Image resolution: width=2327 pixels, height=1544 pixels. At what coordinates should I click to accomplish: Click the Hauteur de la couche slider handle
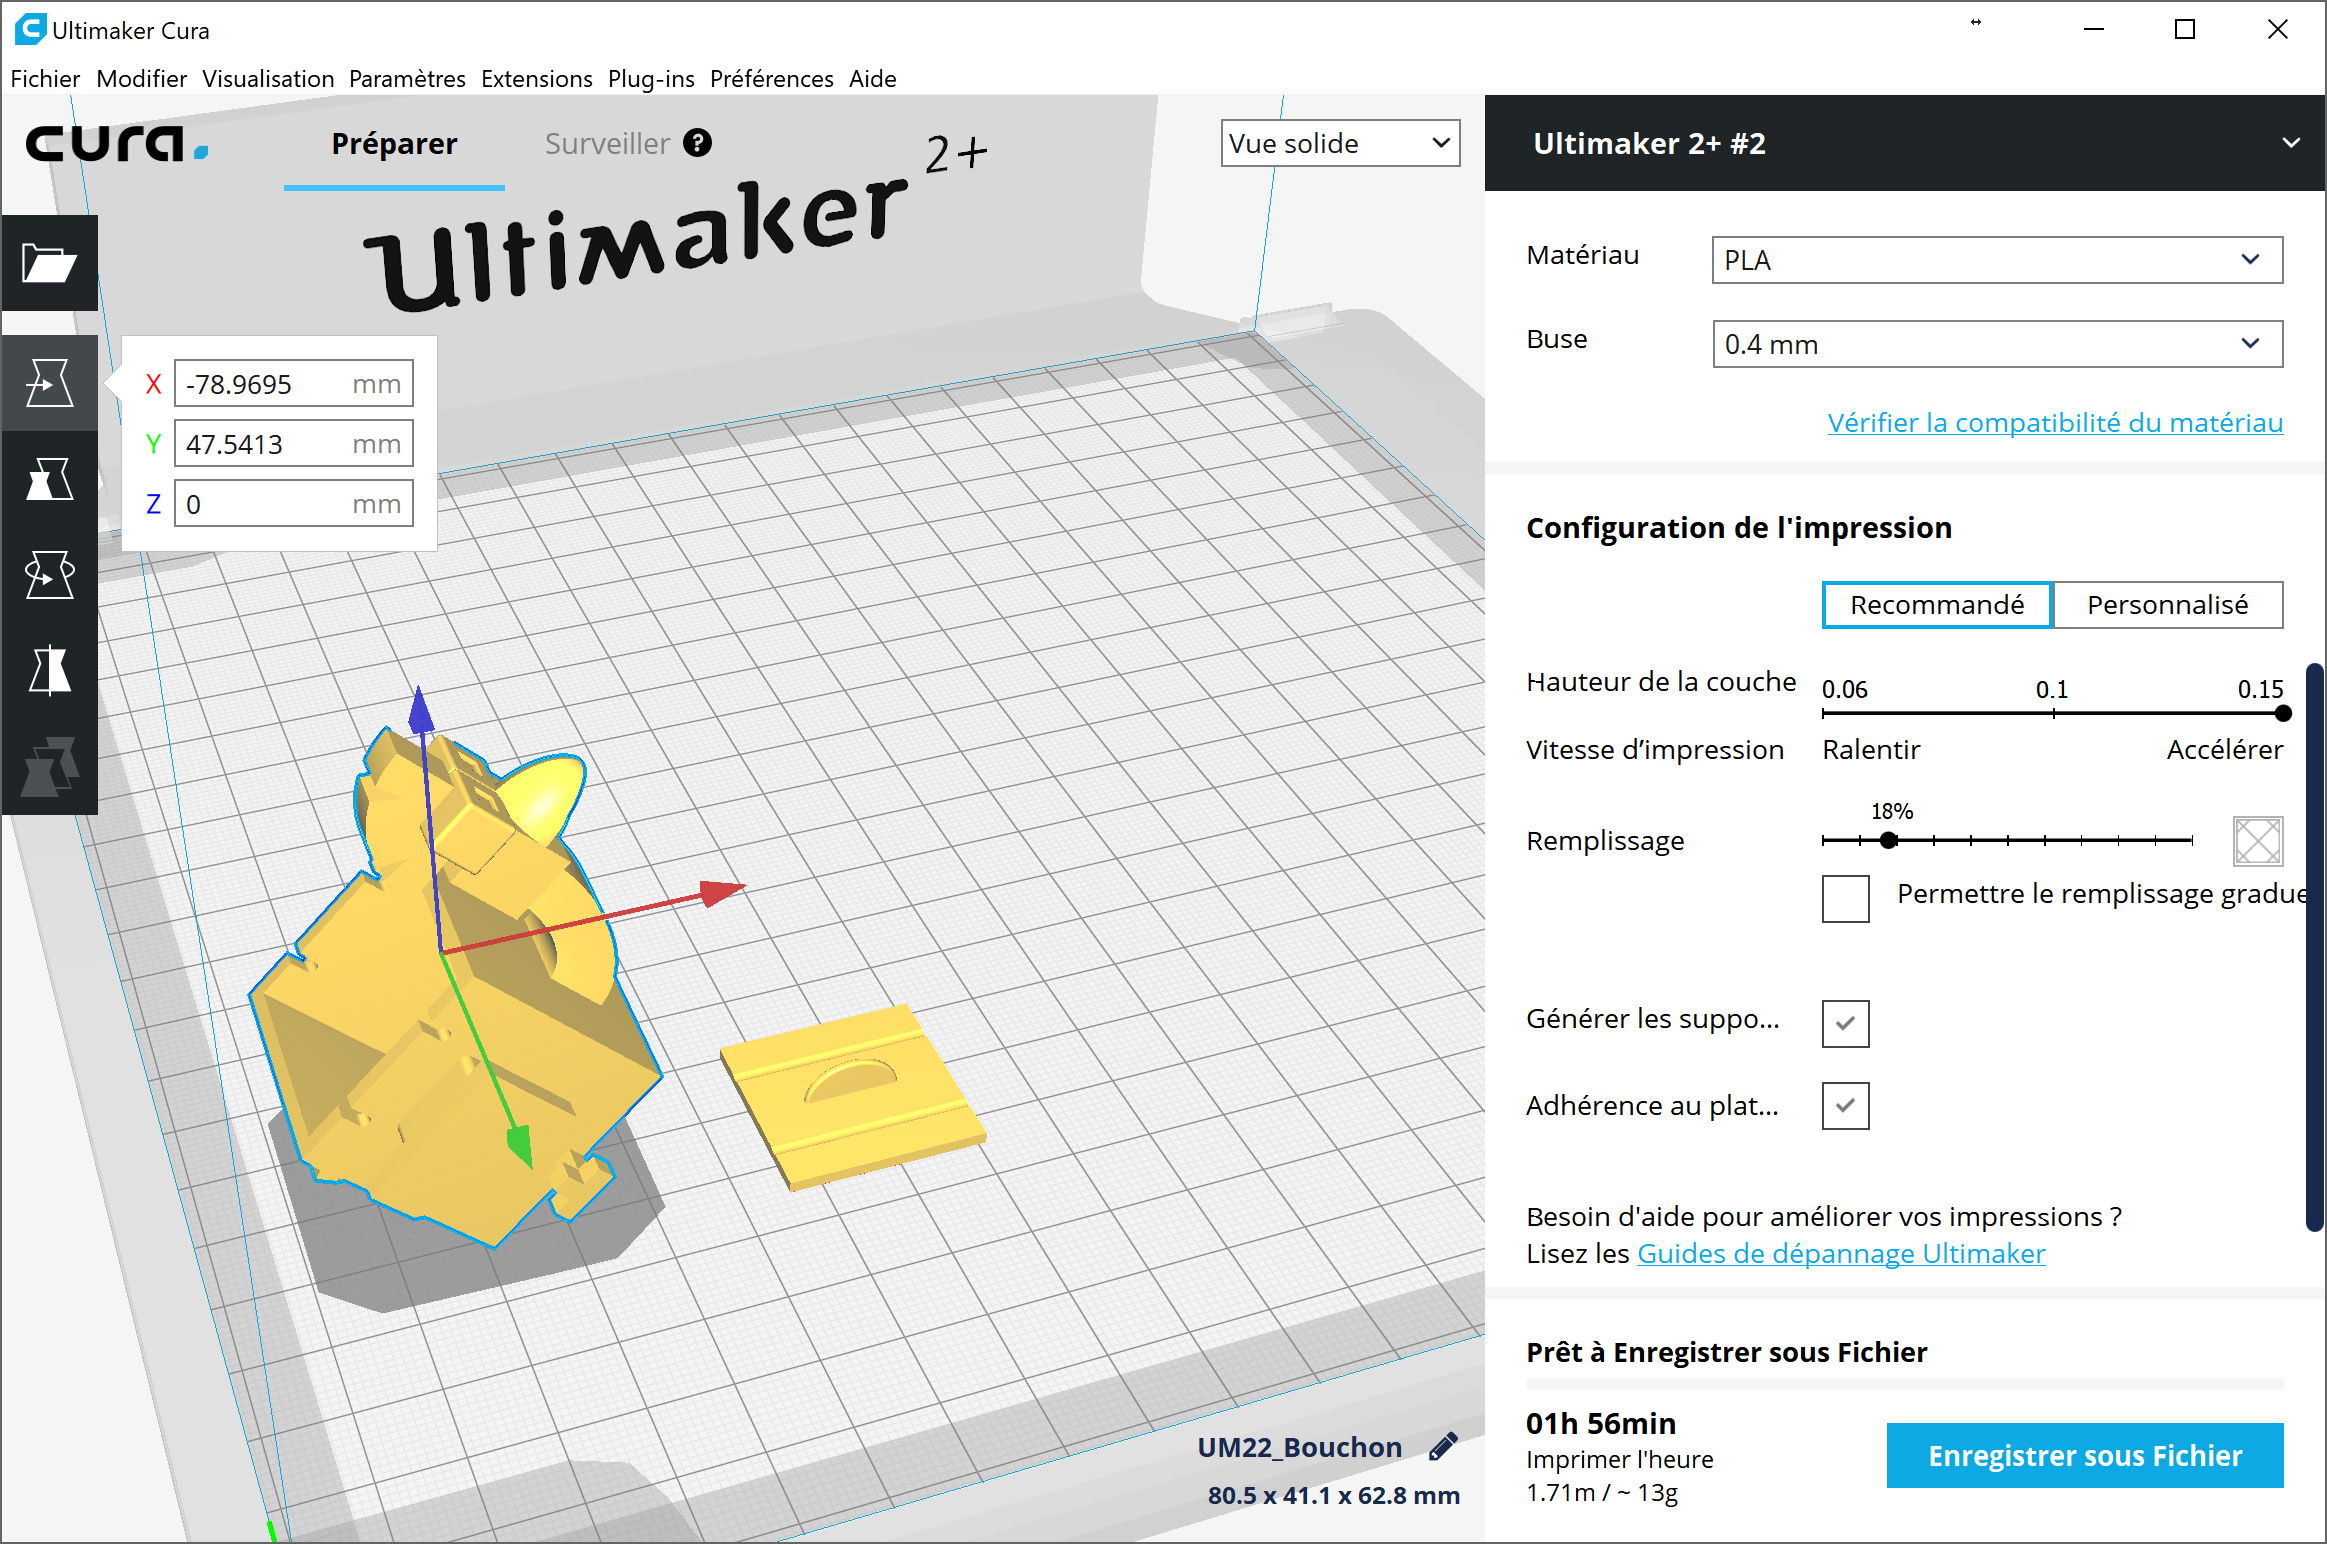click(2283, 713)
